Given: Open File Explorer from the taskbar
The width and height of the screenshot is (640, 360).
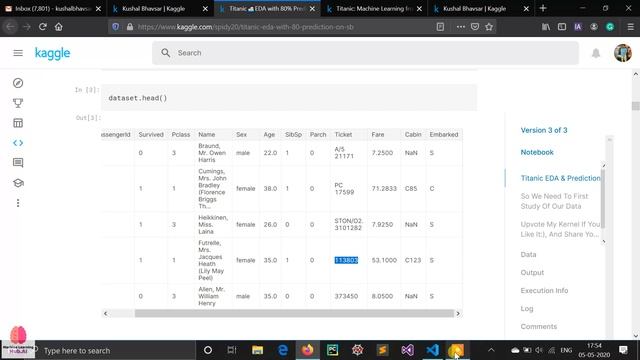Looking at the screenshot, I should 257,350.
